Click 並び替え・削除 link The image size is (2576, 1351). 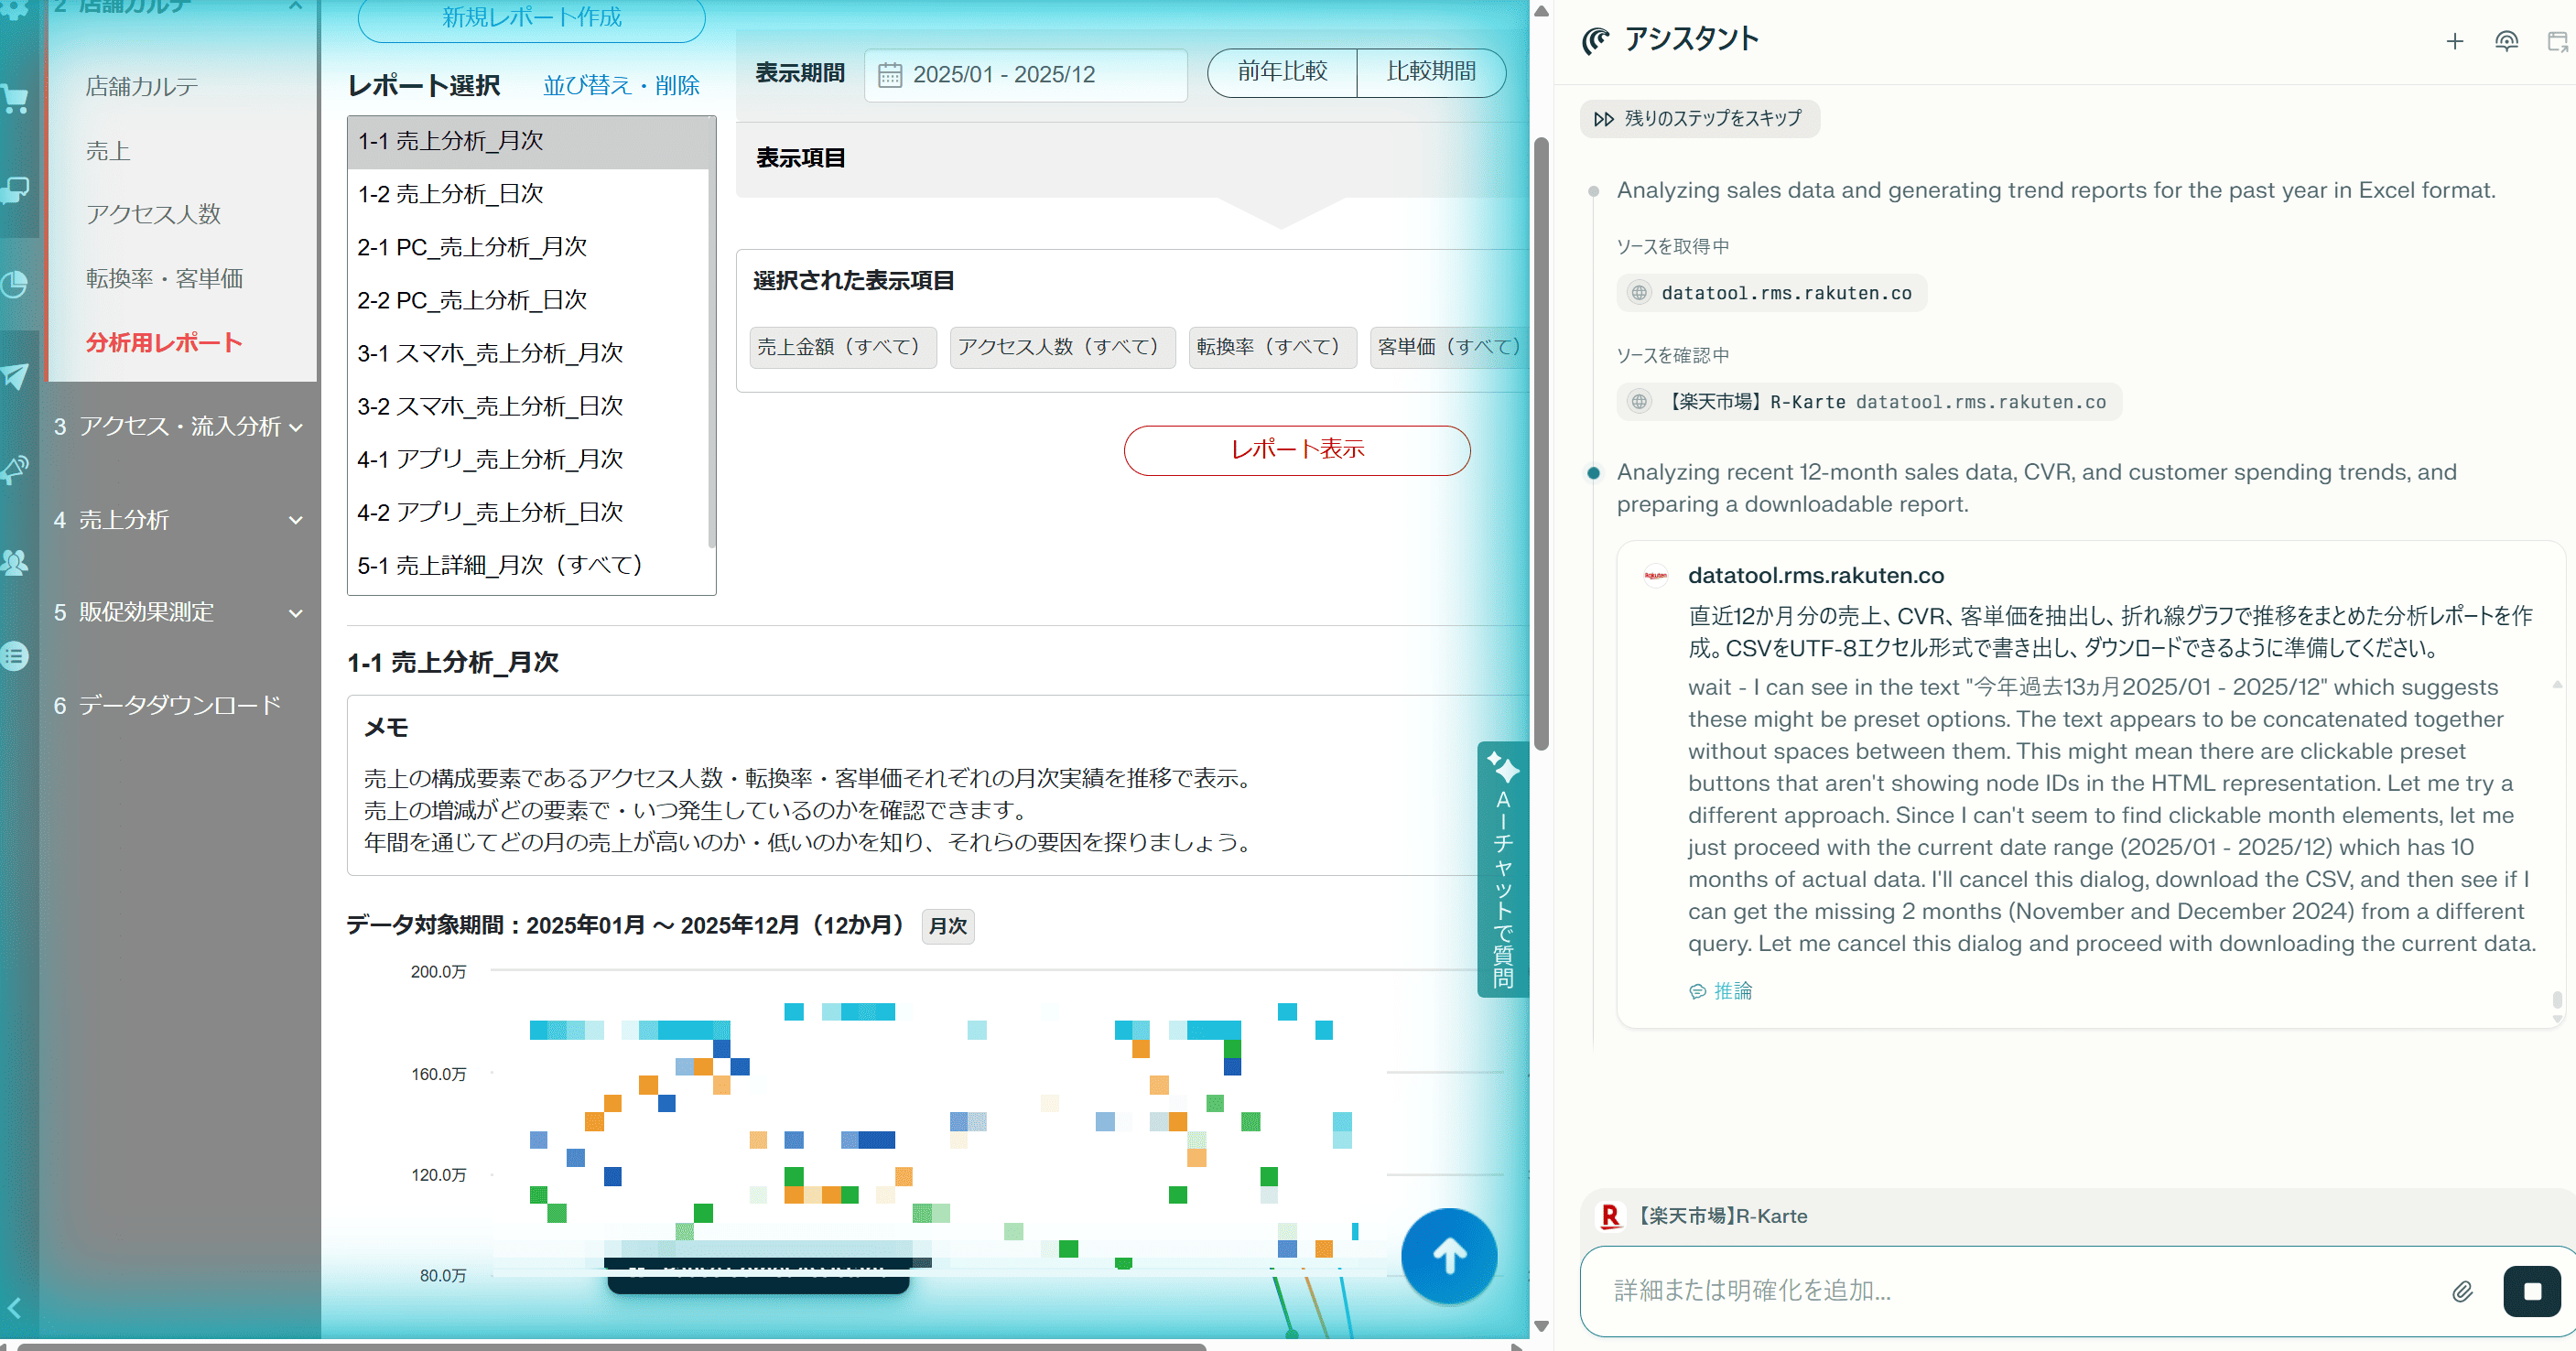(621, 86)
